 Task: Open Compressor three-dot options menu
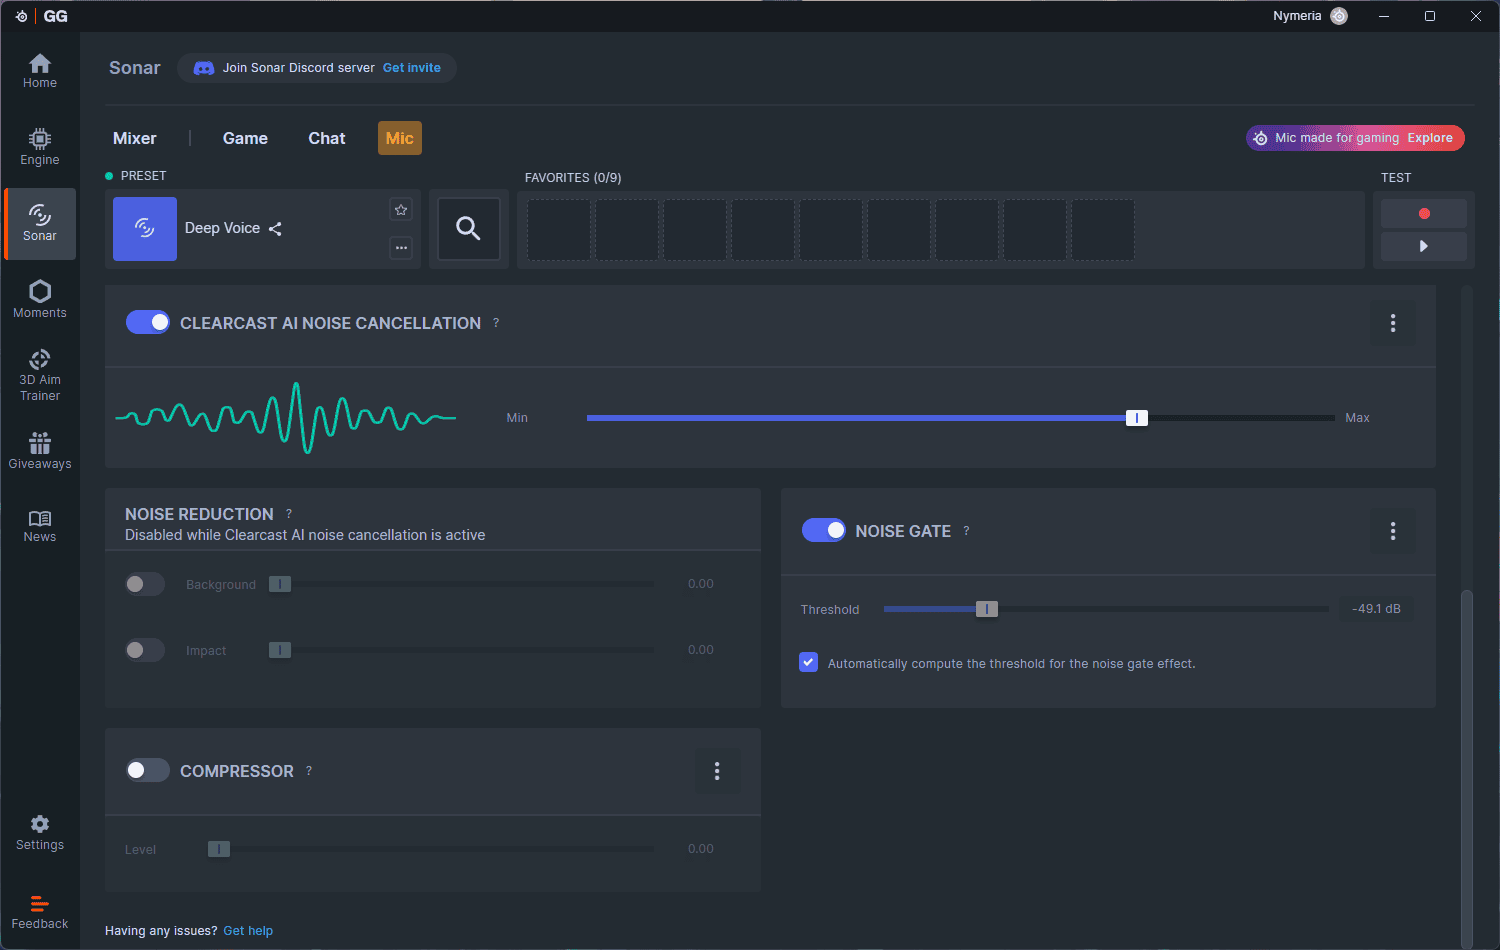point(717,771)
